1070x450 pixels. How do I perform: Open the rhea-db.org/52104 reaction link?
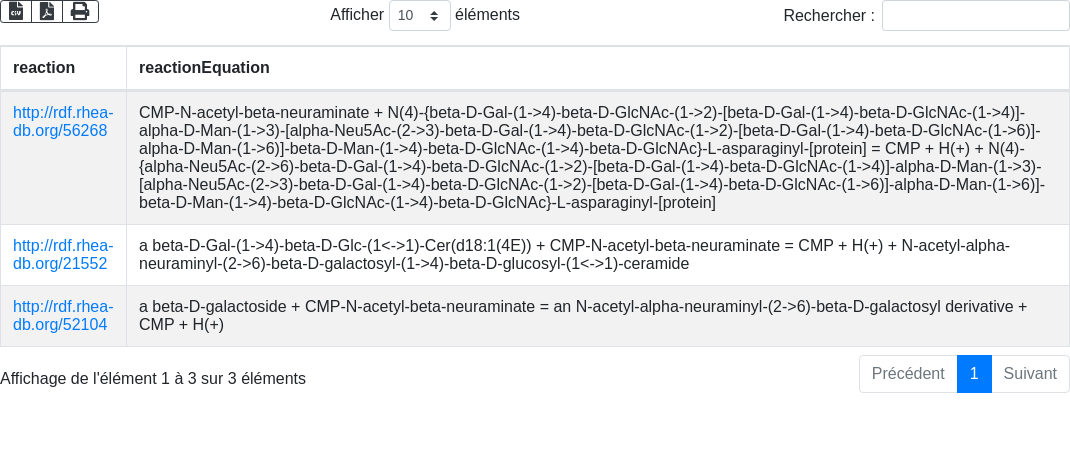63,315
